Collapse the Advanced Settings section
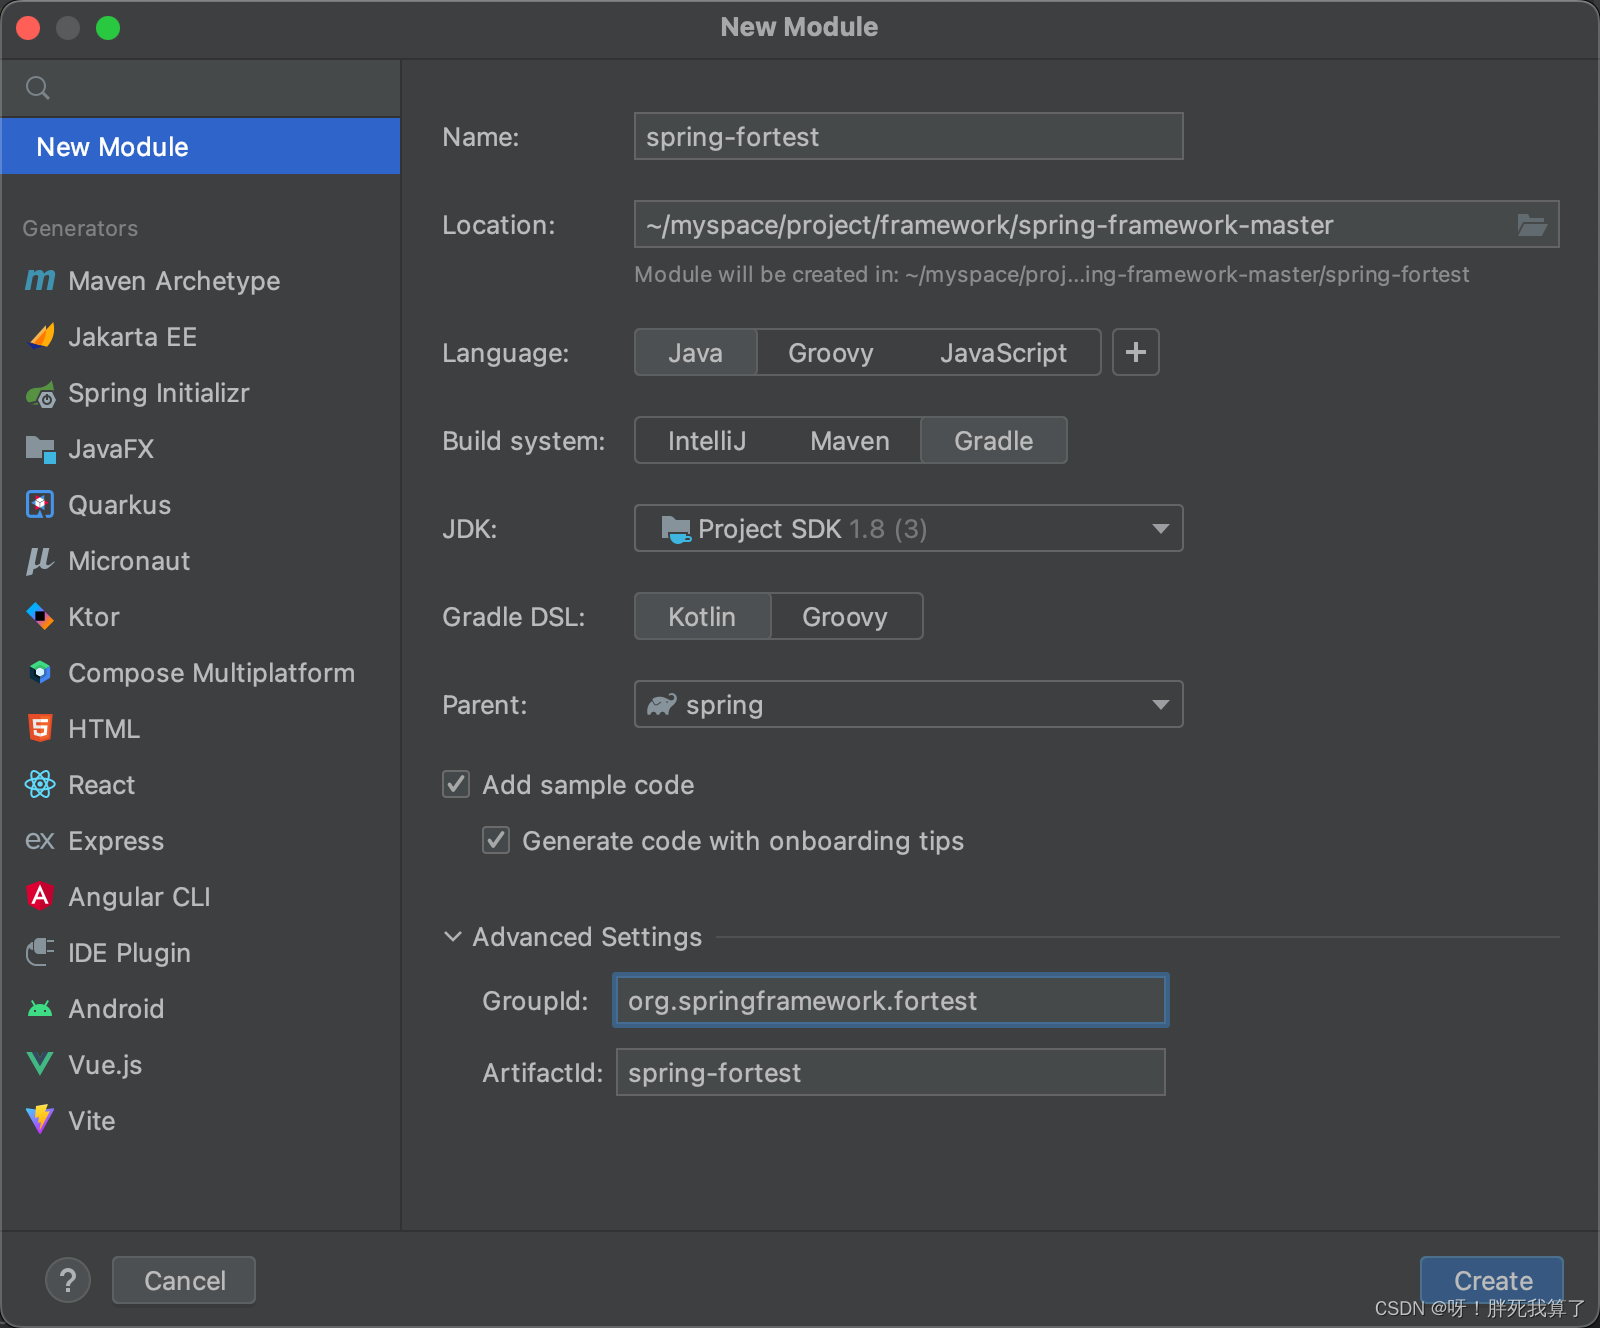This screenshot has width=1600, height=1328. [453, 936]
